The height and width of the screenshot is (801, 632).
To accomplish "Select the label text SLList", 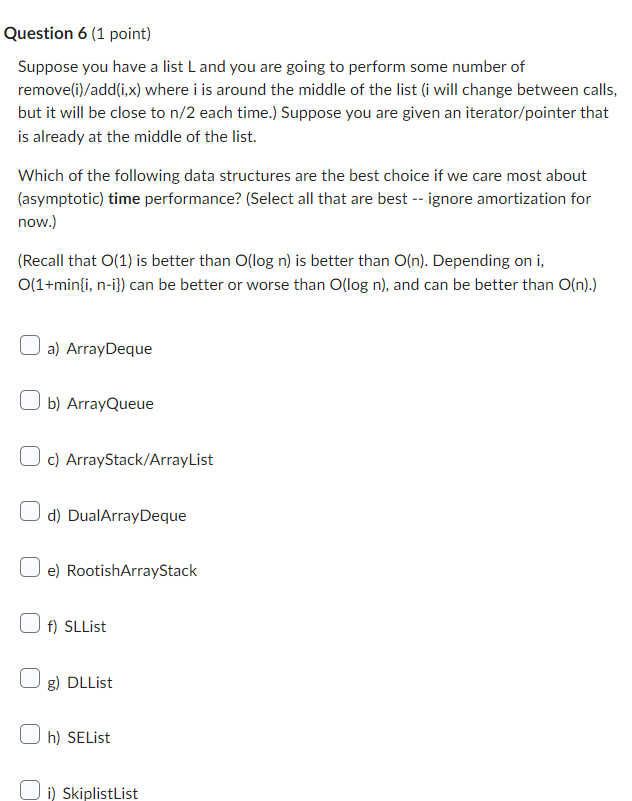I will [x=84, y=626].
